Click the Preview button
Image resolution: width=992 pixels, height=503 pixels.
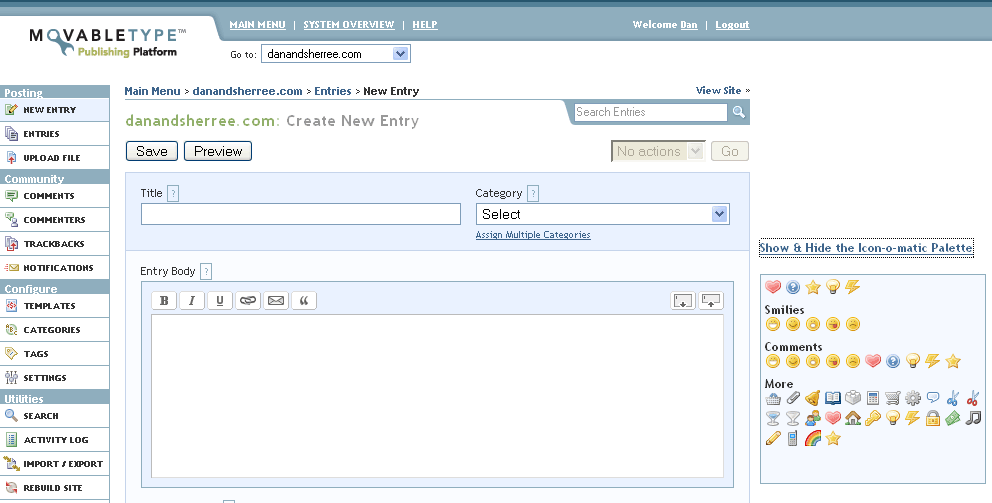click(218, 151)
